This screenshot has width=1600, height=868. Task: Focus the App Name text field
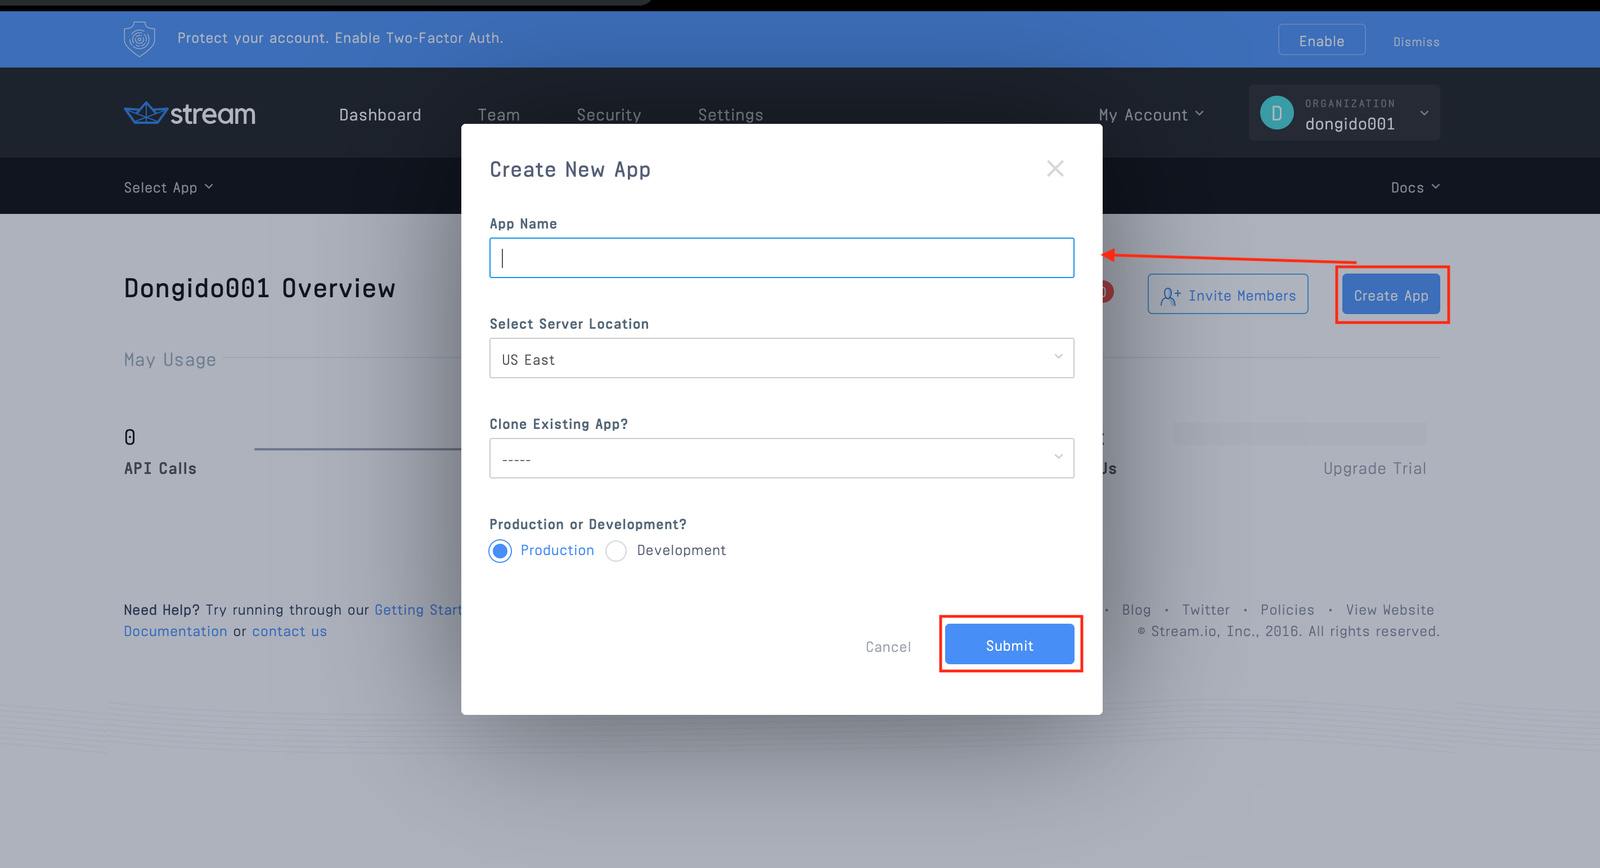tap(781, 258)
